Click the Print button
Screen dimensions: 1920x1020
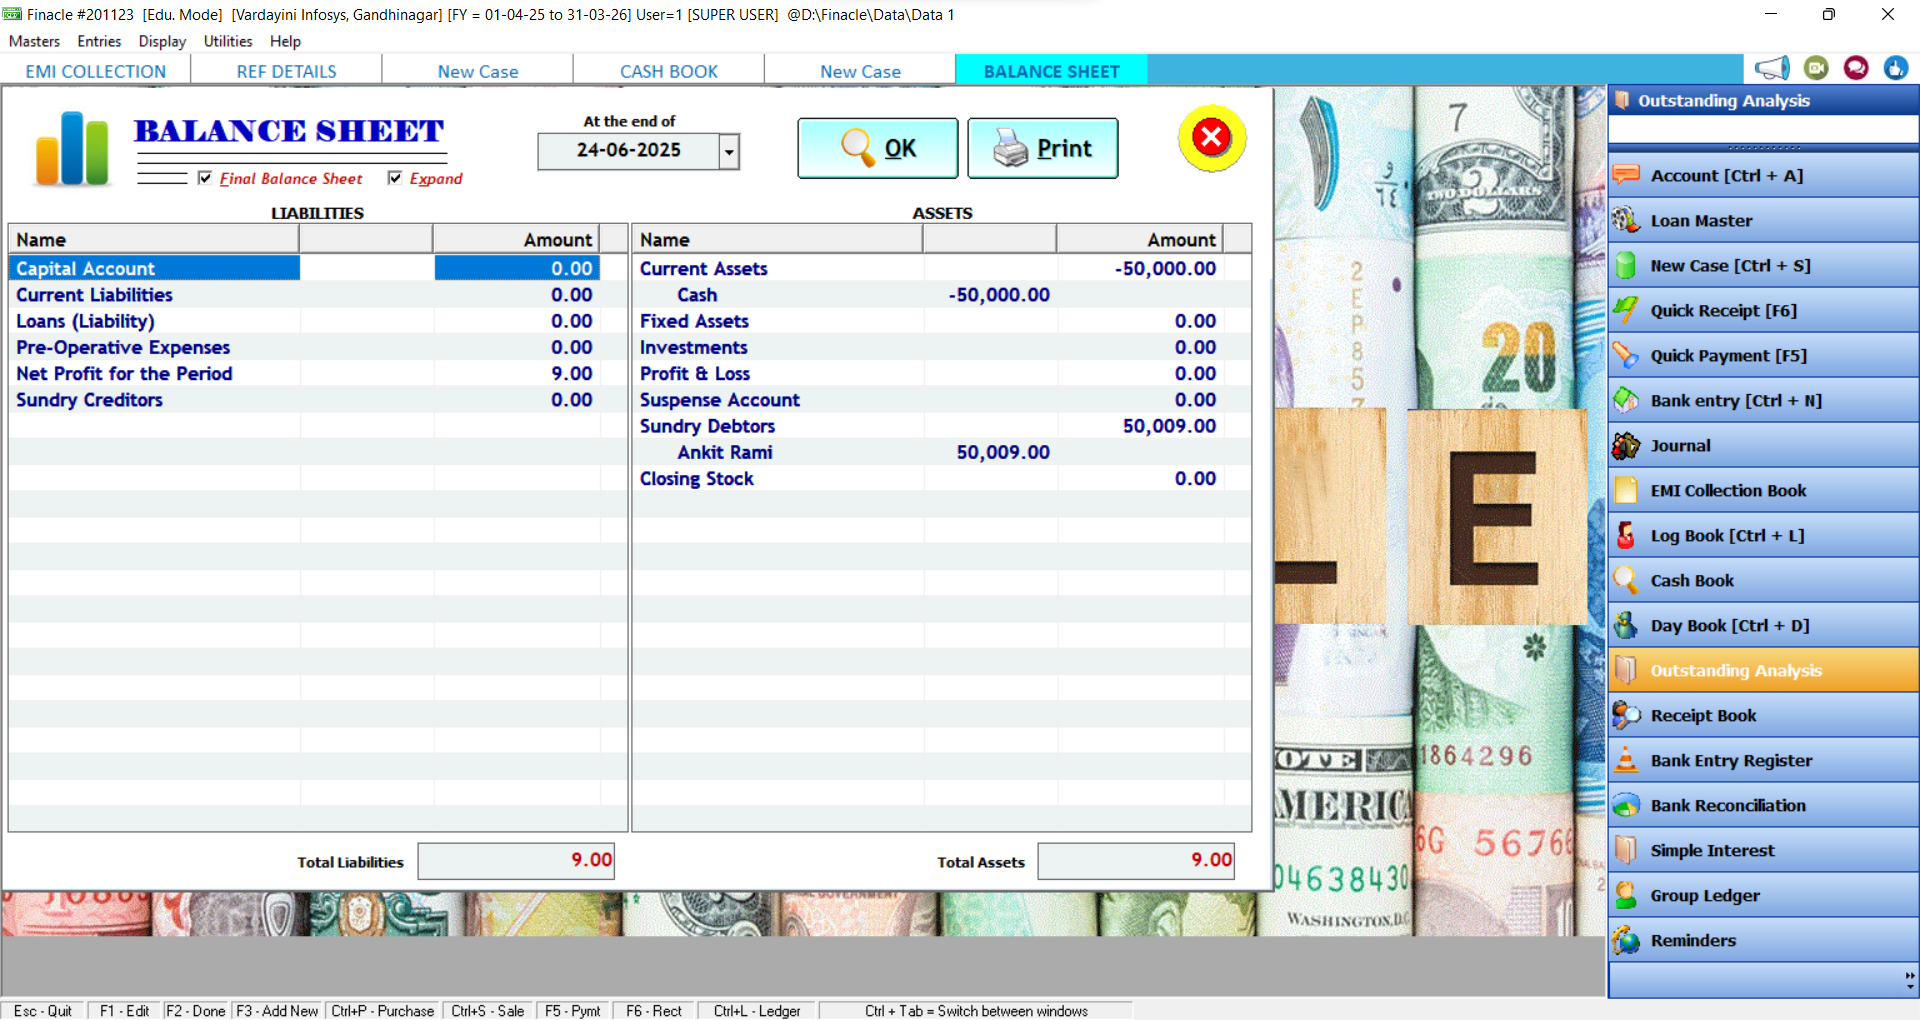1042,148
